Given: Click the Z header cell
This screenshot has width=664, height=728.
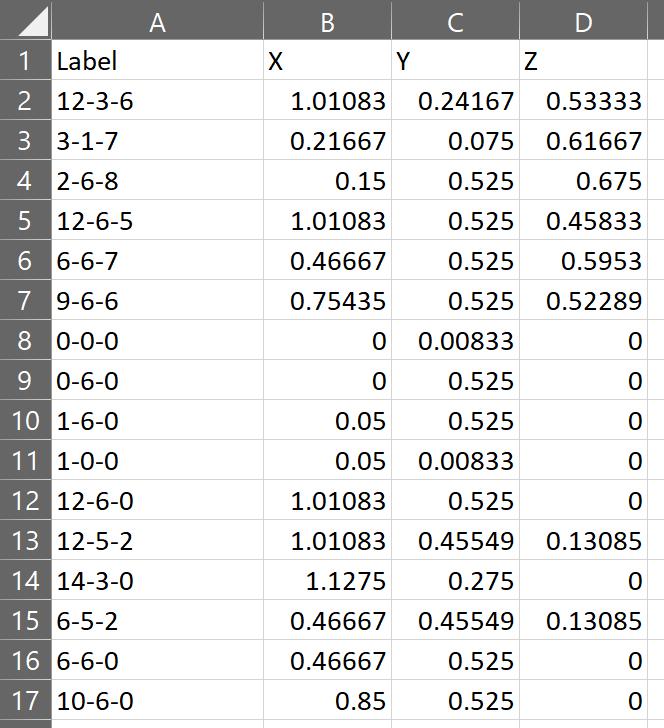Looking at the screenshot, I should [x=583, y=60].
